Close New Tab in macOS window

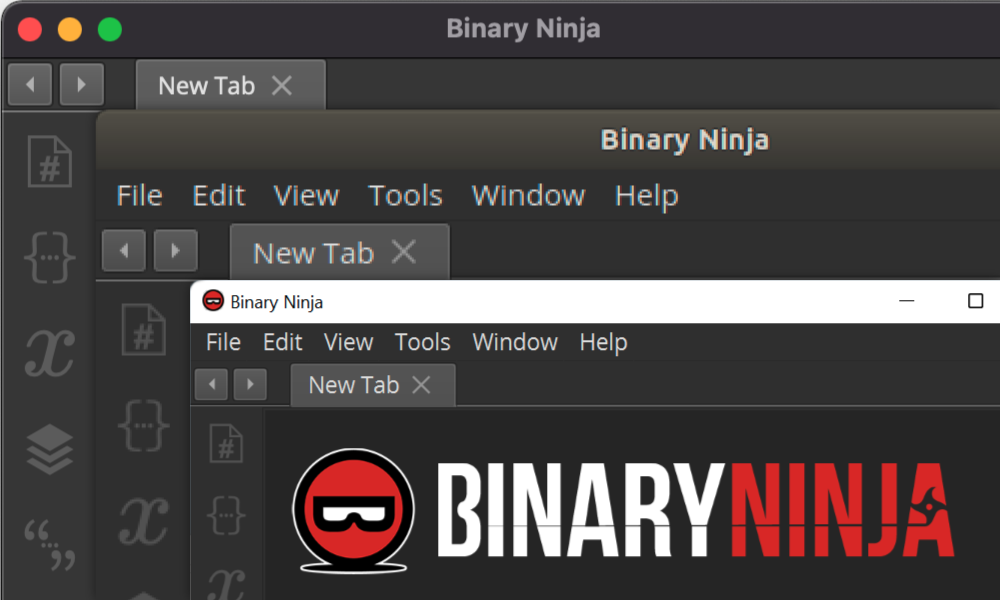click(282, 85)
